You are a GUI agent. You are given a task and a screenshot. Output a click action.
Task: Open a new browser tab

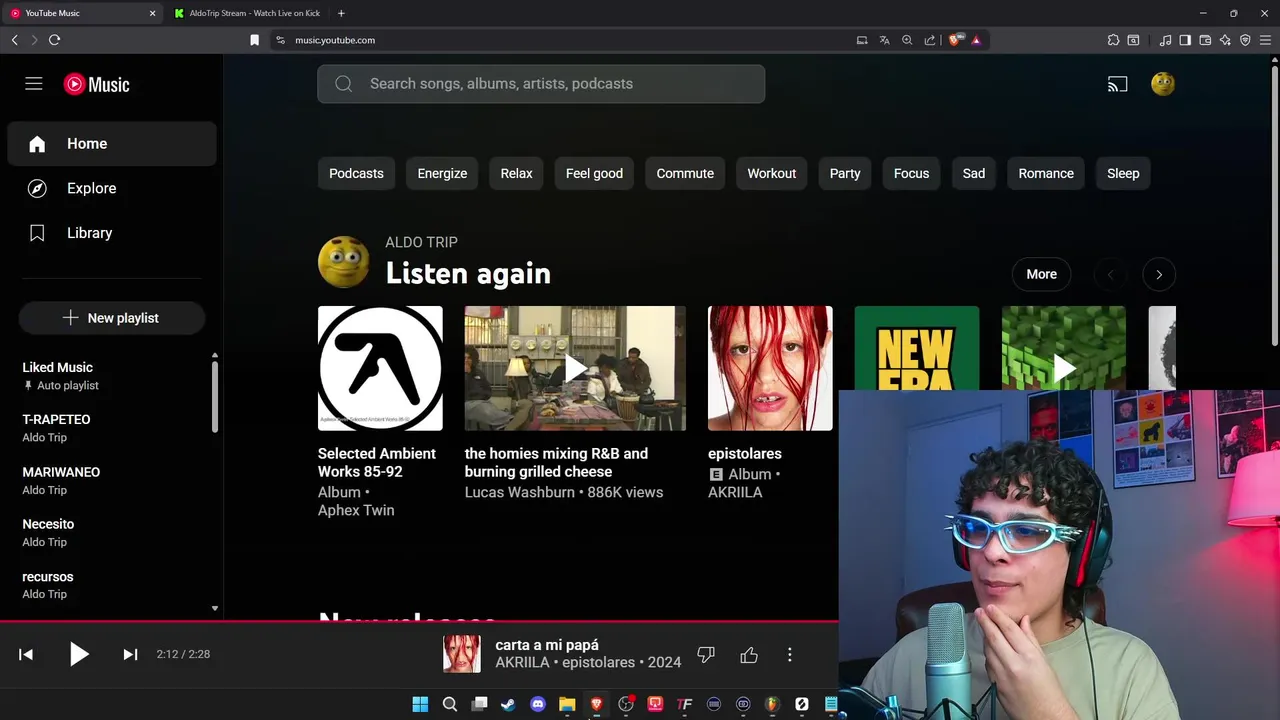tap(341, 13)
